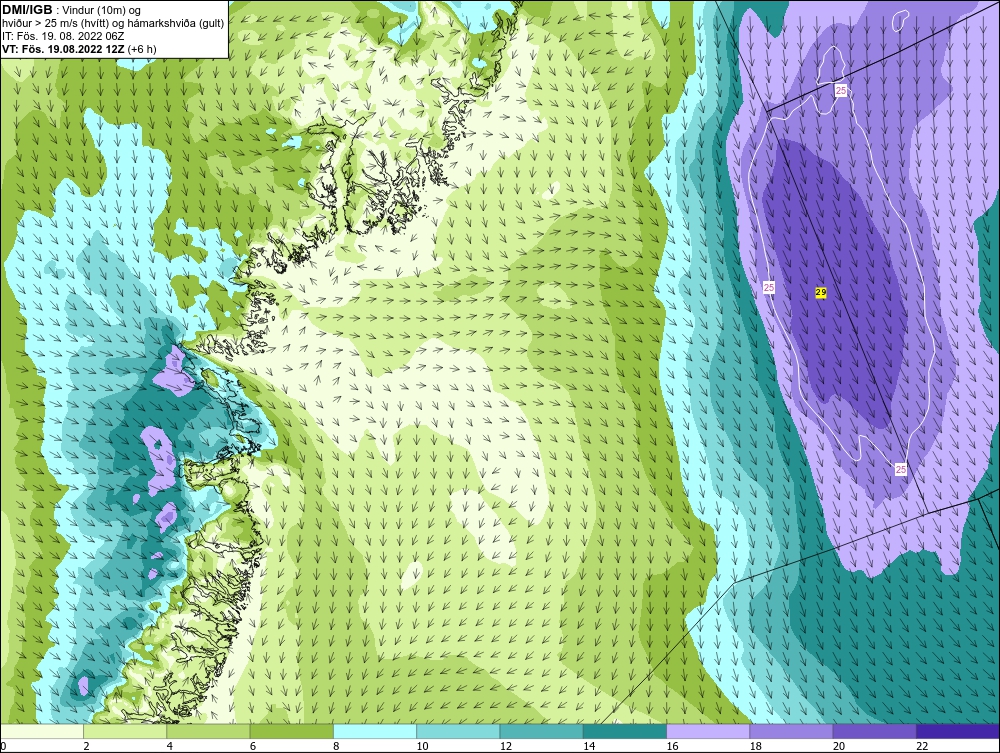Select the 10–12 m/s legend swatch
1000x753 pixels.
(458, 731)
